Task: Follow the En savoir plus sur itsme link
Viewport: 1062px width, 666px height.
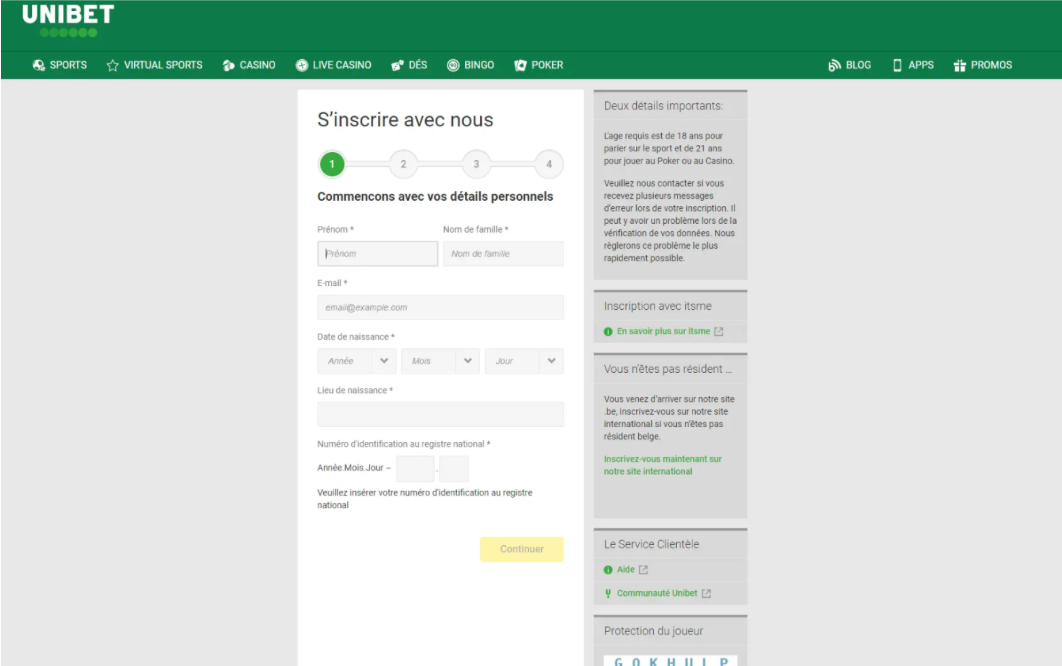Action: click(x=663, y=331)
